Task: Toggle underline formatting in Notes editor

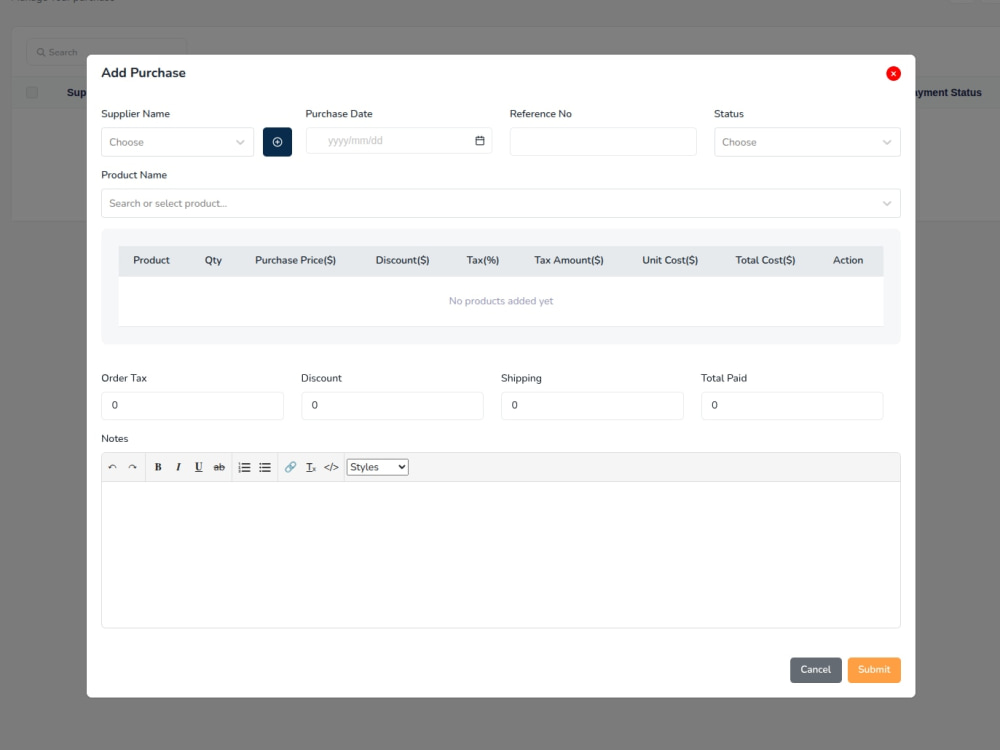Action: click(x=198, y=467)
